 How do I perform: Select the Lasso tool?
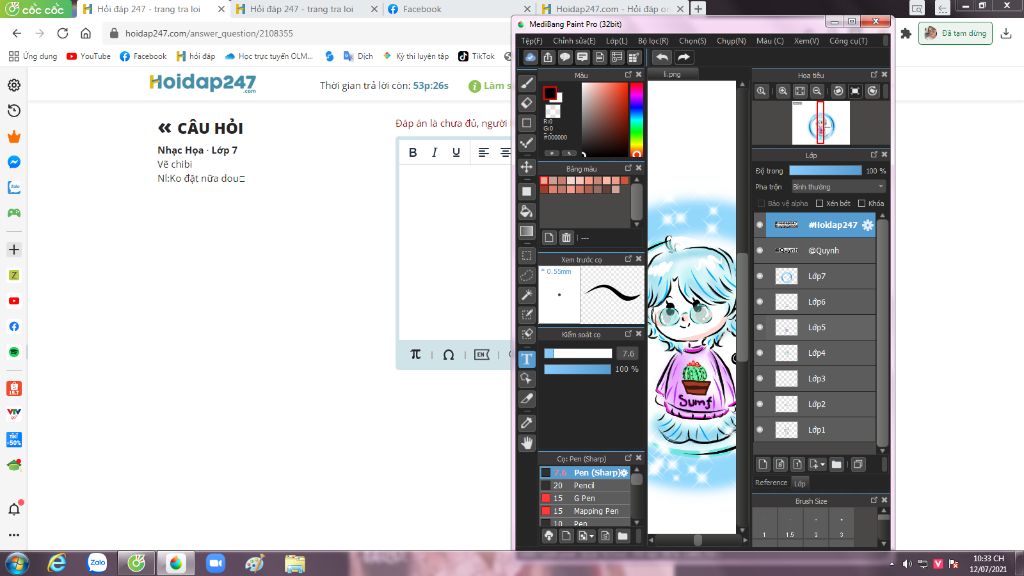[527, 275]
